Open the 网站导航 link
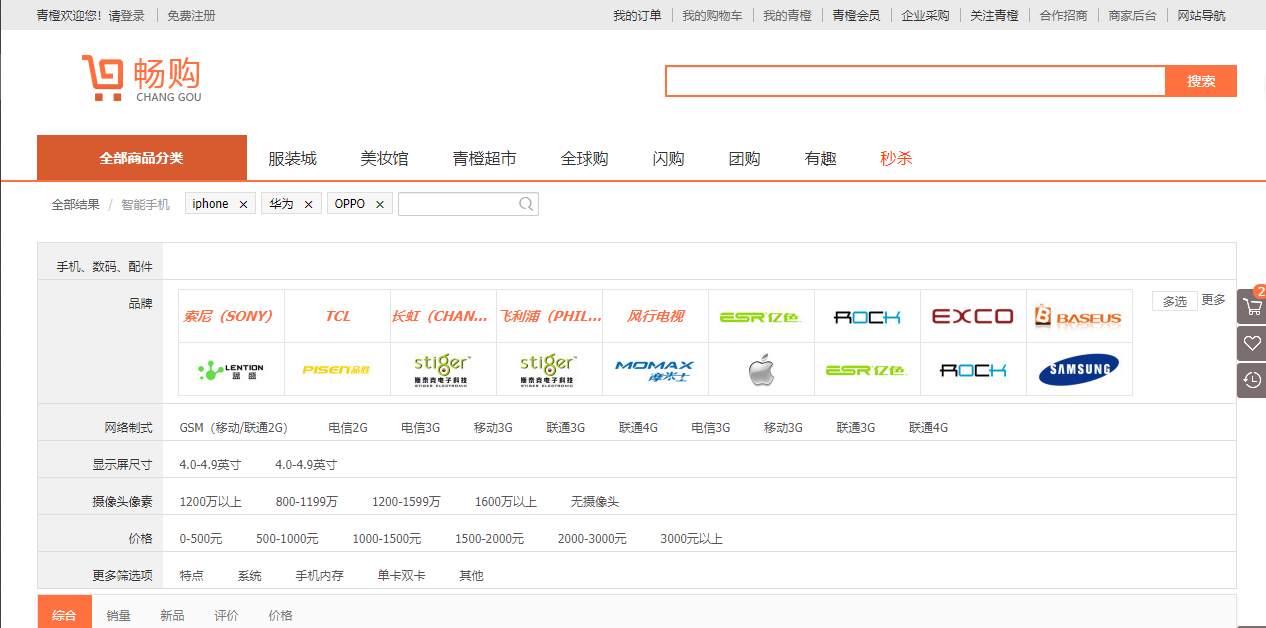Screen dimensions: 1266x628 click(1201, 15)
